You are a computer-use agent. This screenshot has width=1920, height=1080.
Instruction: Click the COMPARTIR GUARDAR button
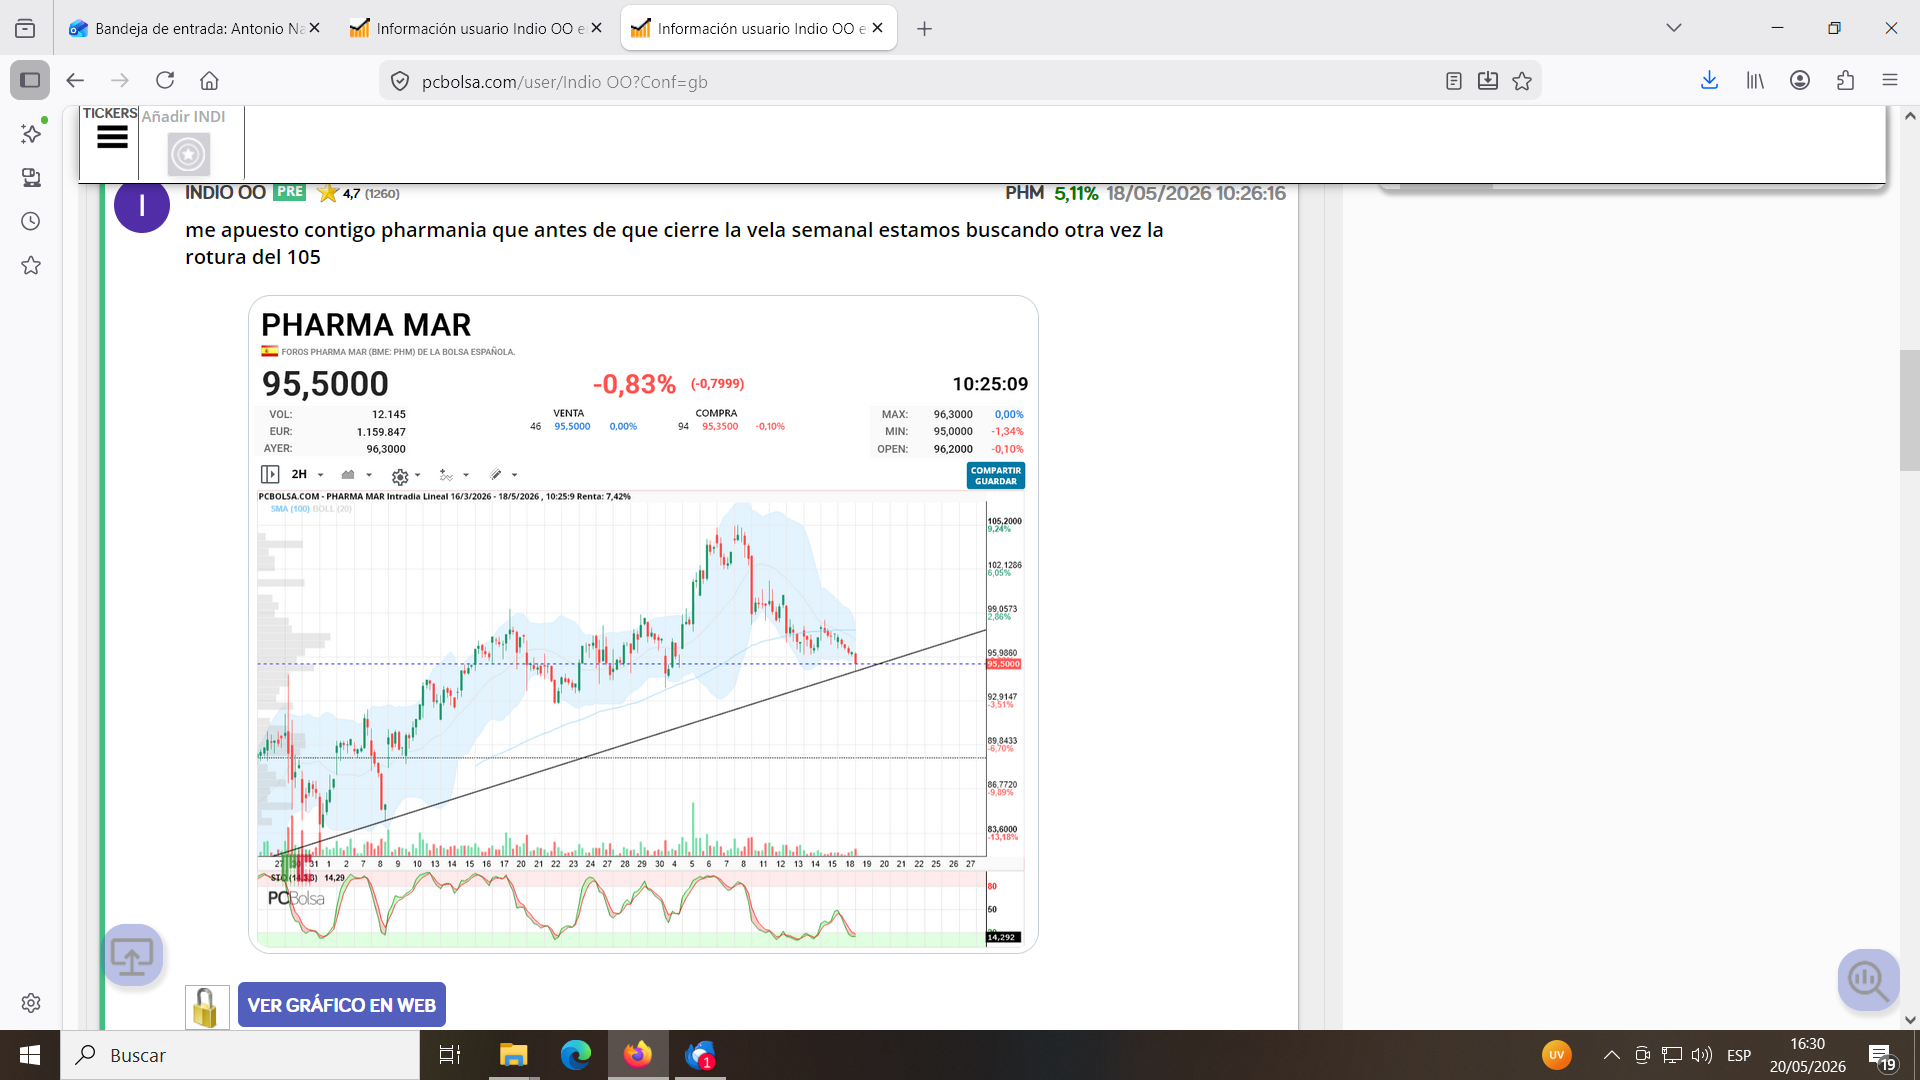point(995,476)
